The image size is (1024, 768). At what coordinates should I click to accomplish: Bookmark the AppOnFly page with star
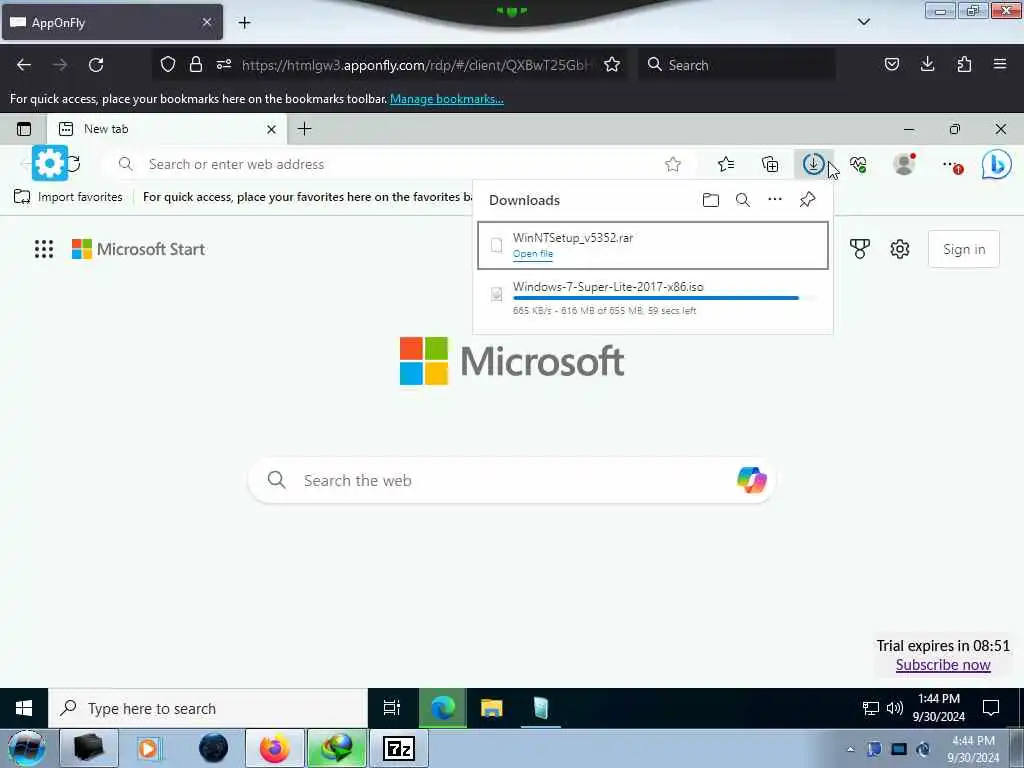(612, 64)
